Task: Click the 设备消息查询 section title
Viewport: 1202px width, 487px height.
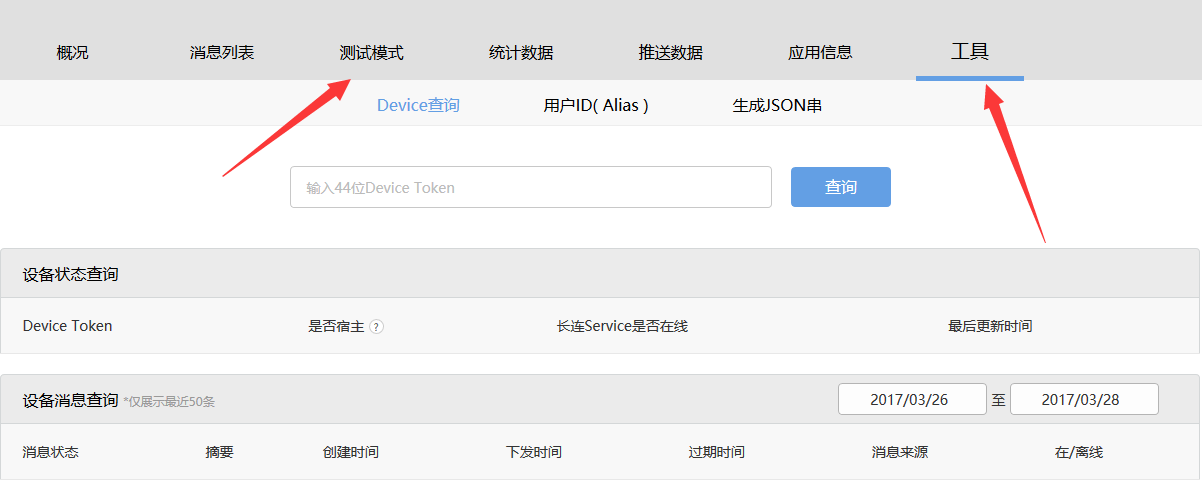Action: 70,400
